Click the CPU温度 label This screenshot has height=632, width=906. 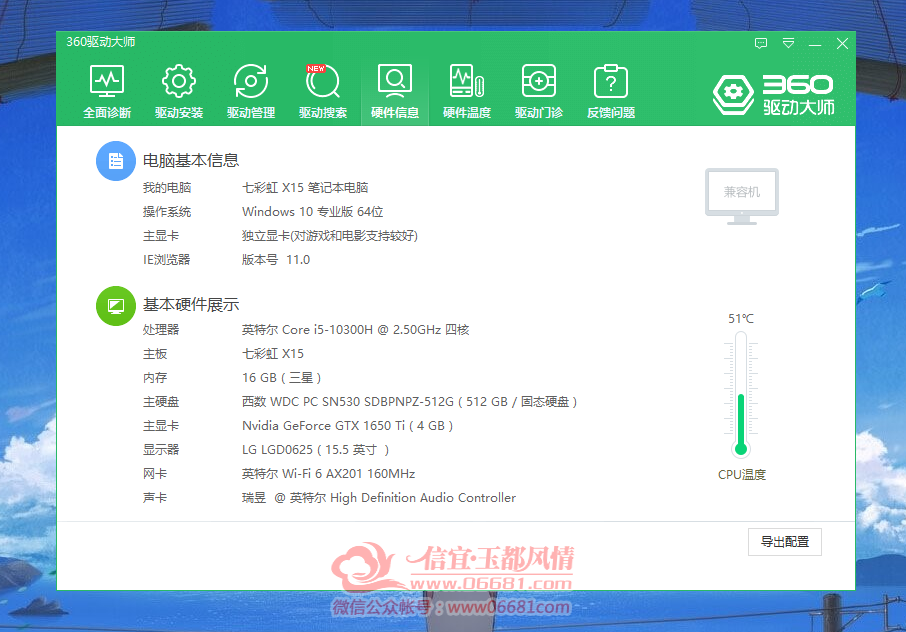[x=742, y=475]
